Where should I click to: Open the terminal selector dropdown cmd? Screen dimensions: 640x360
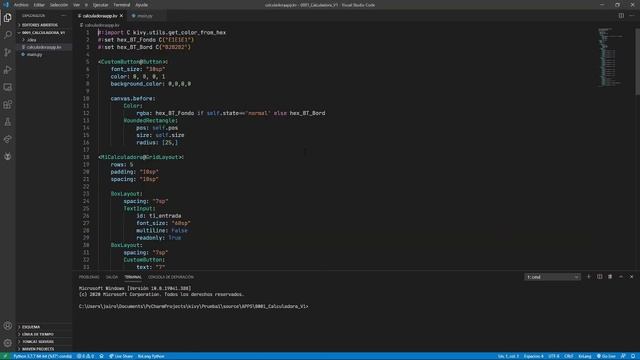coord(552,277)
